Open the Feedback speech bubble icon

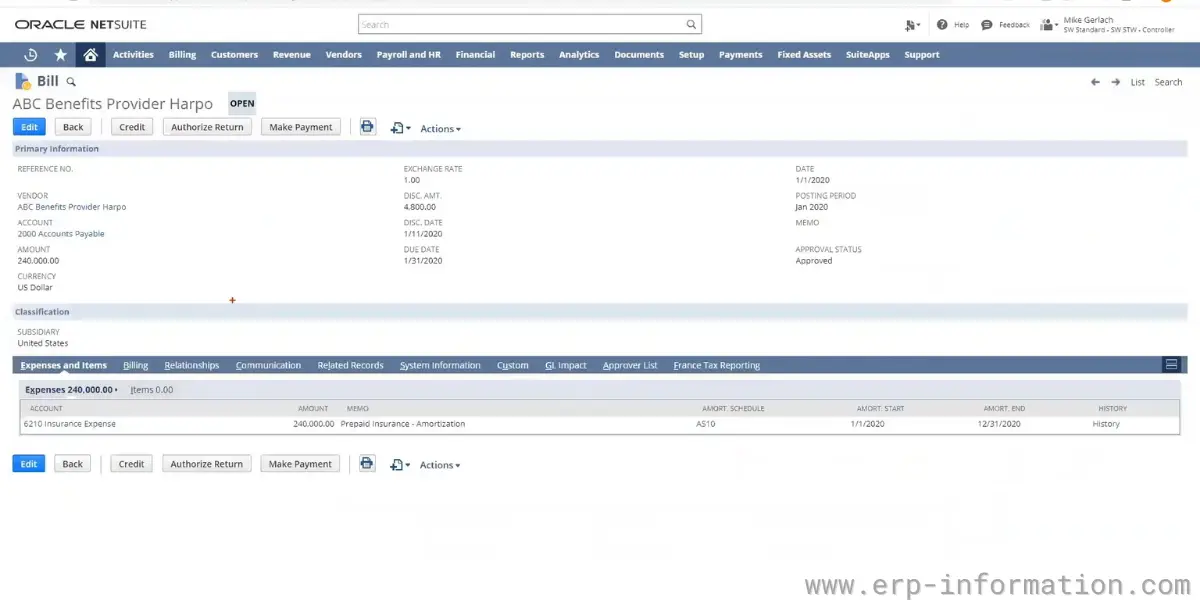click(x=987, y=24)
